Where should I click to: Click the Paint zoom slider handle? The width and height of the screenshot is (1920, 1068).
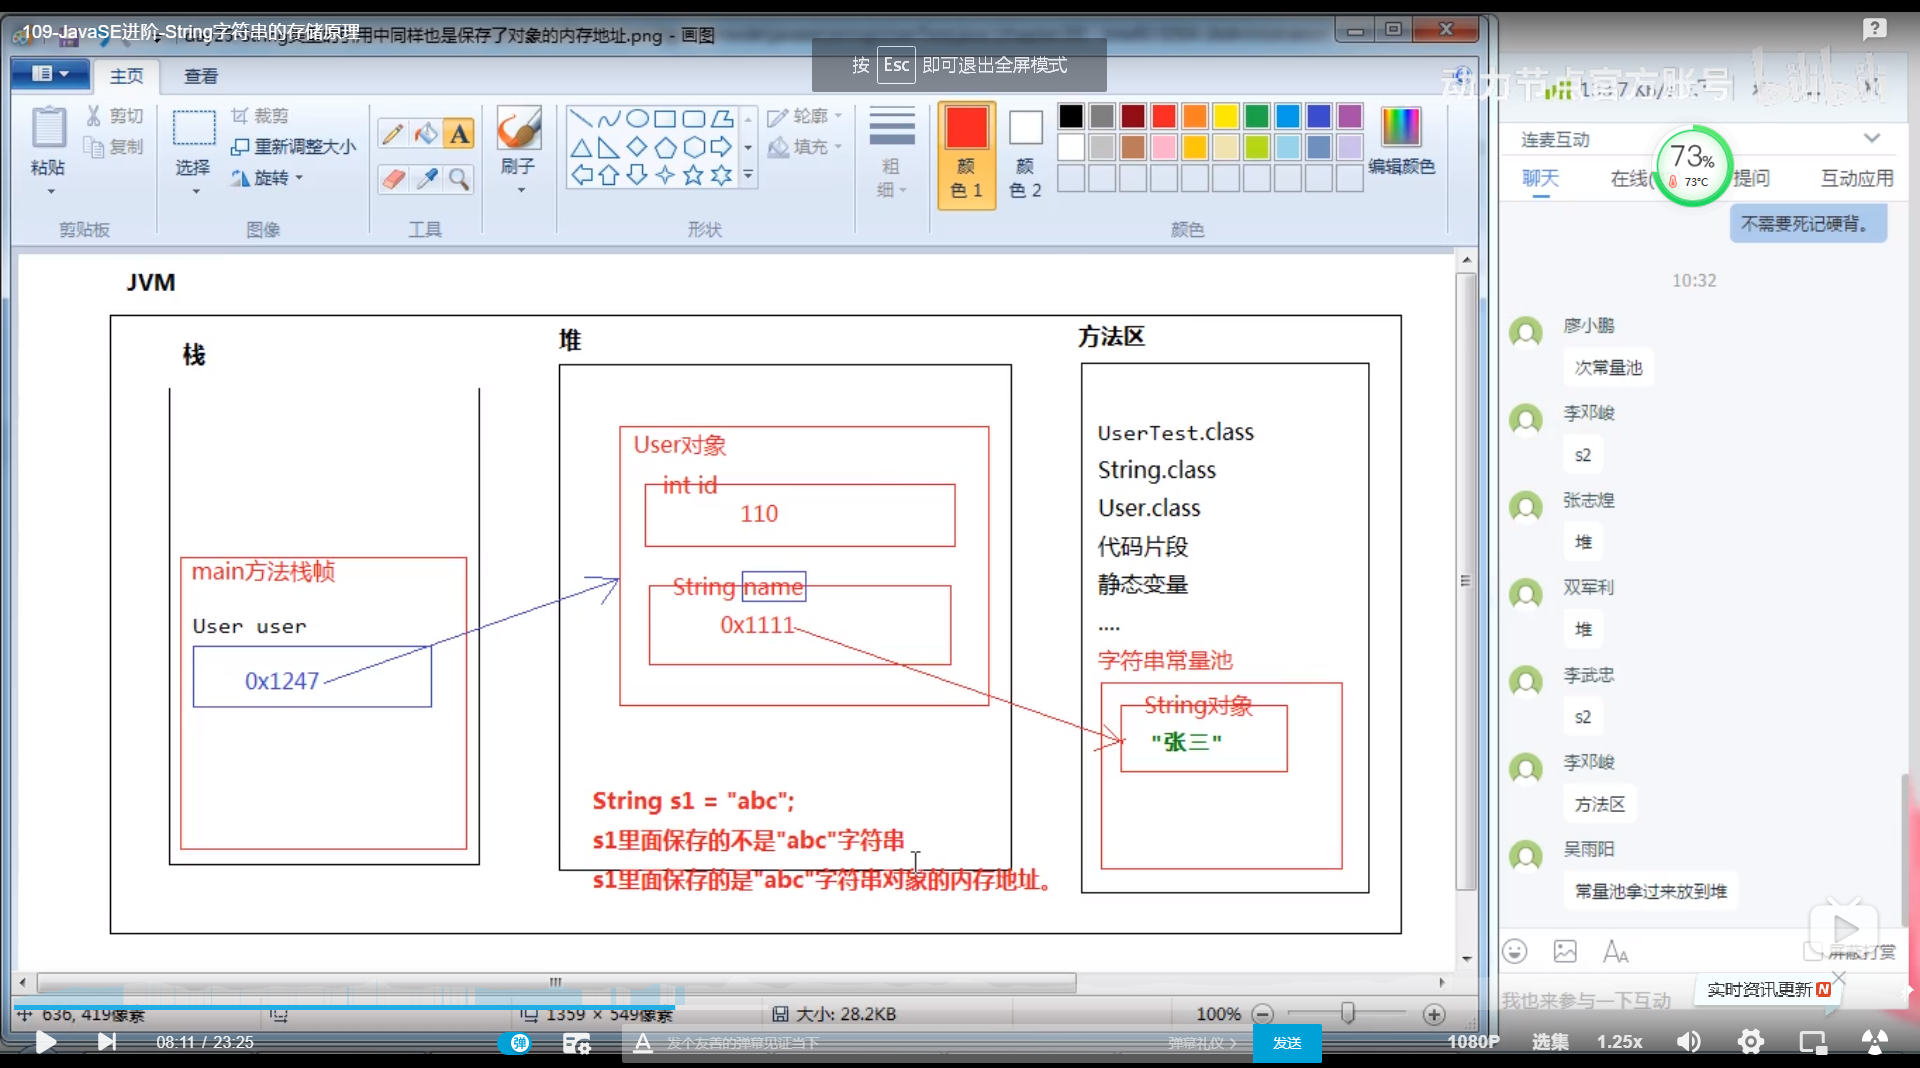1348,1013
